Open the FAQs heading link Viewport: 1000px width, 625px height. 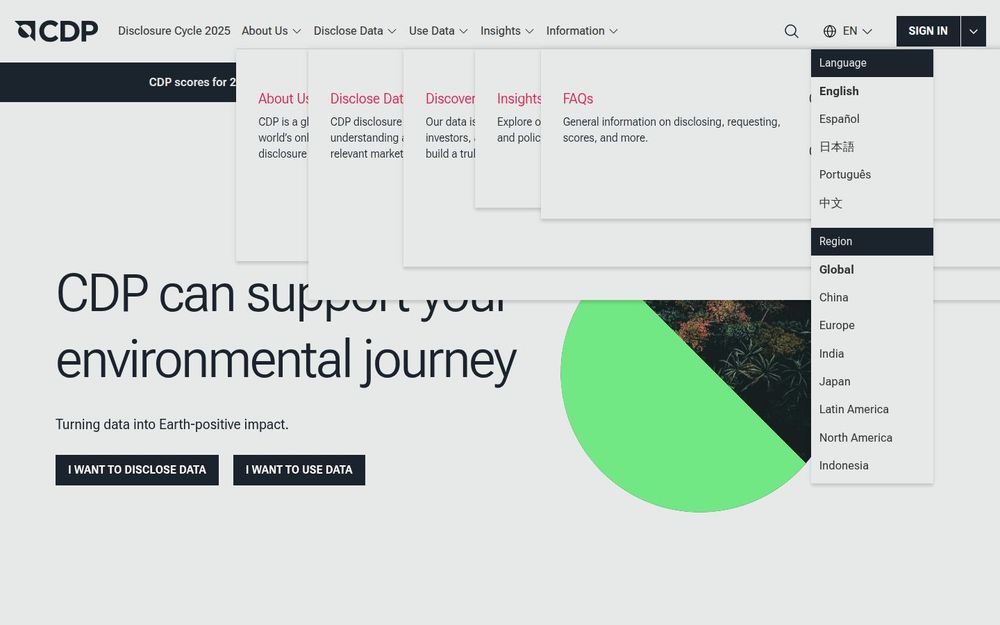(x=578, y=99)
